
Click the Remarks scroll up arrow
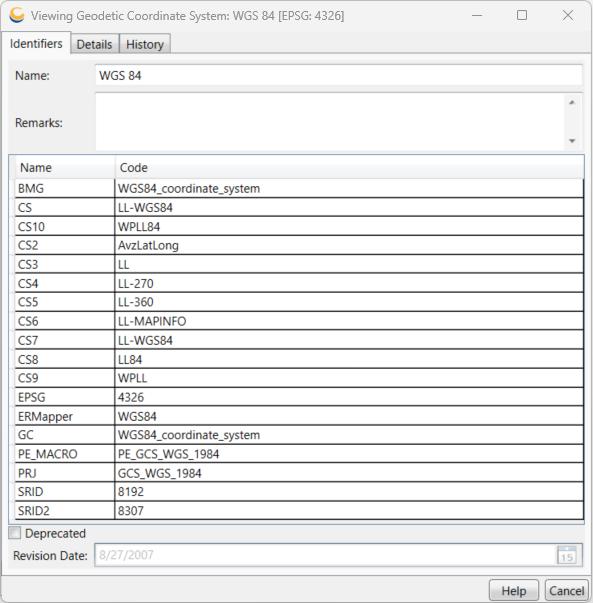[572, 102]
